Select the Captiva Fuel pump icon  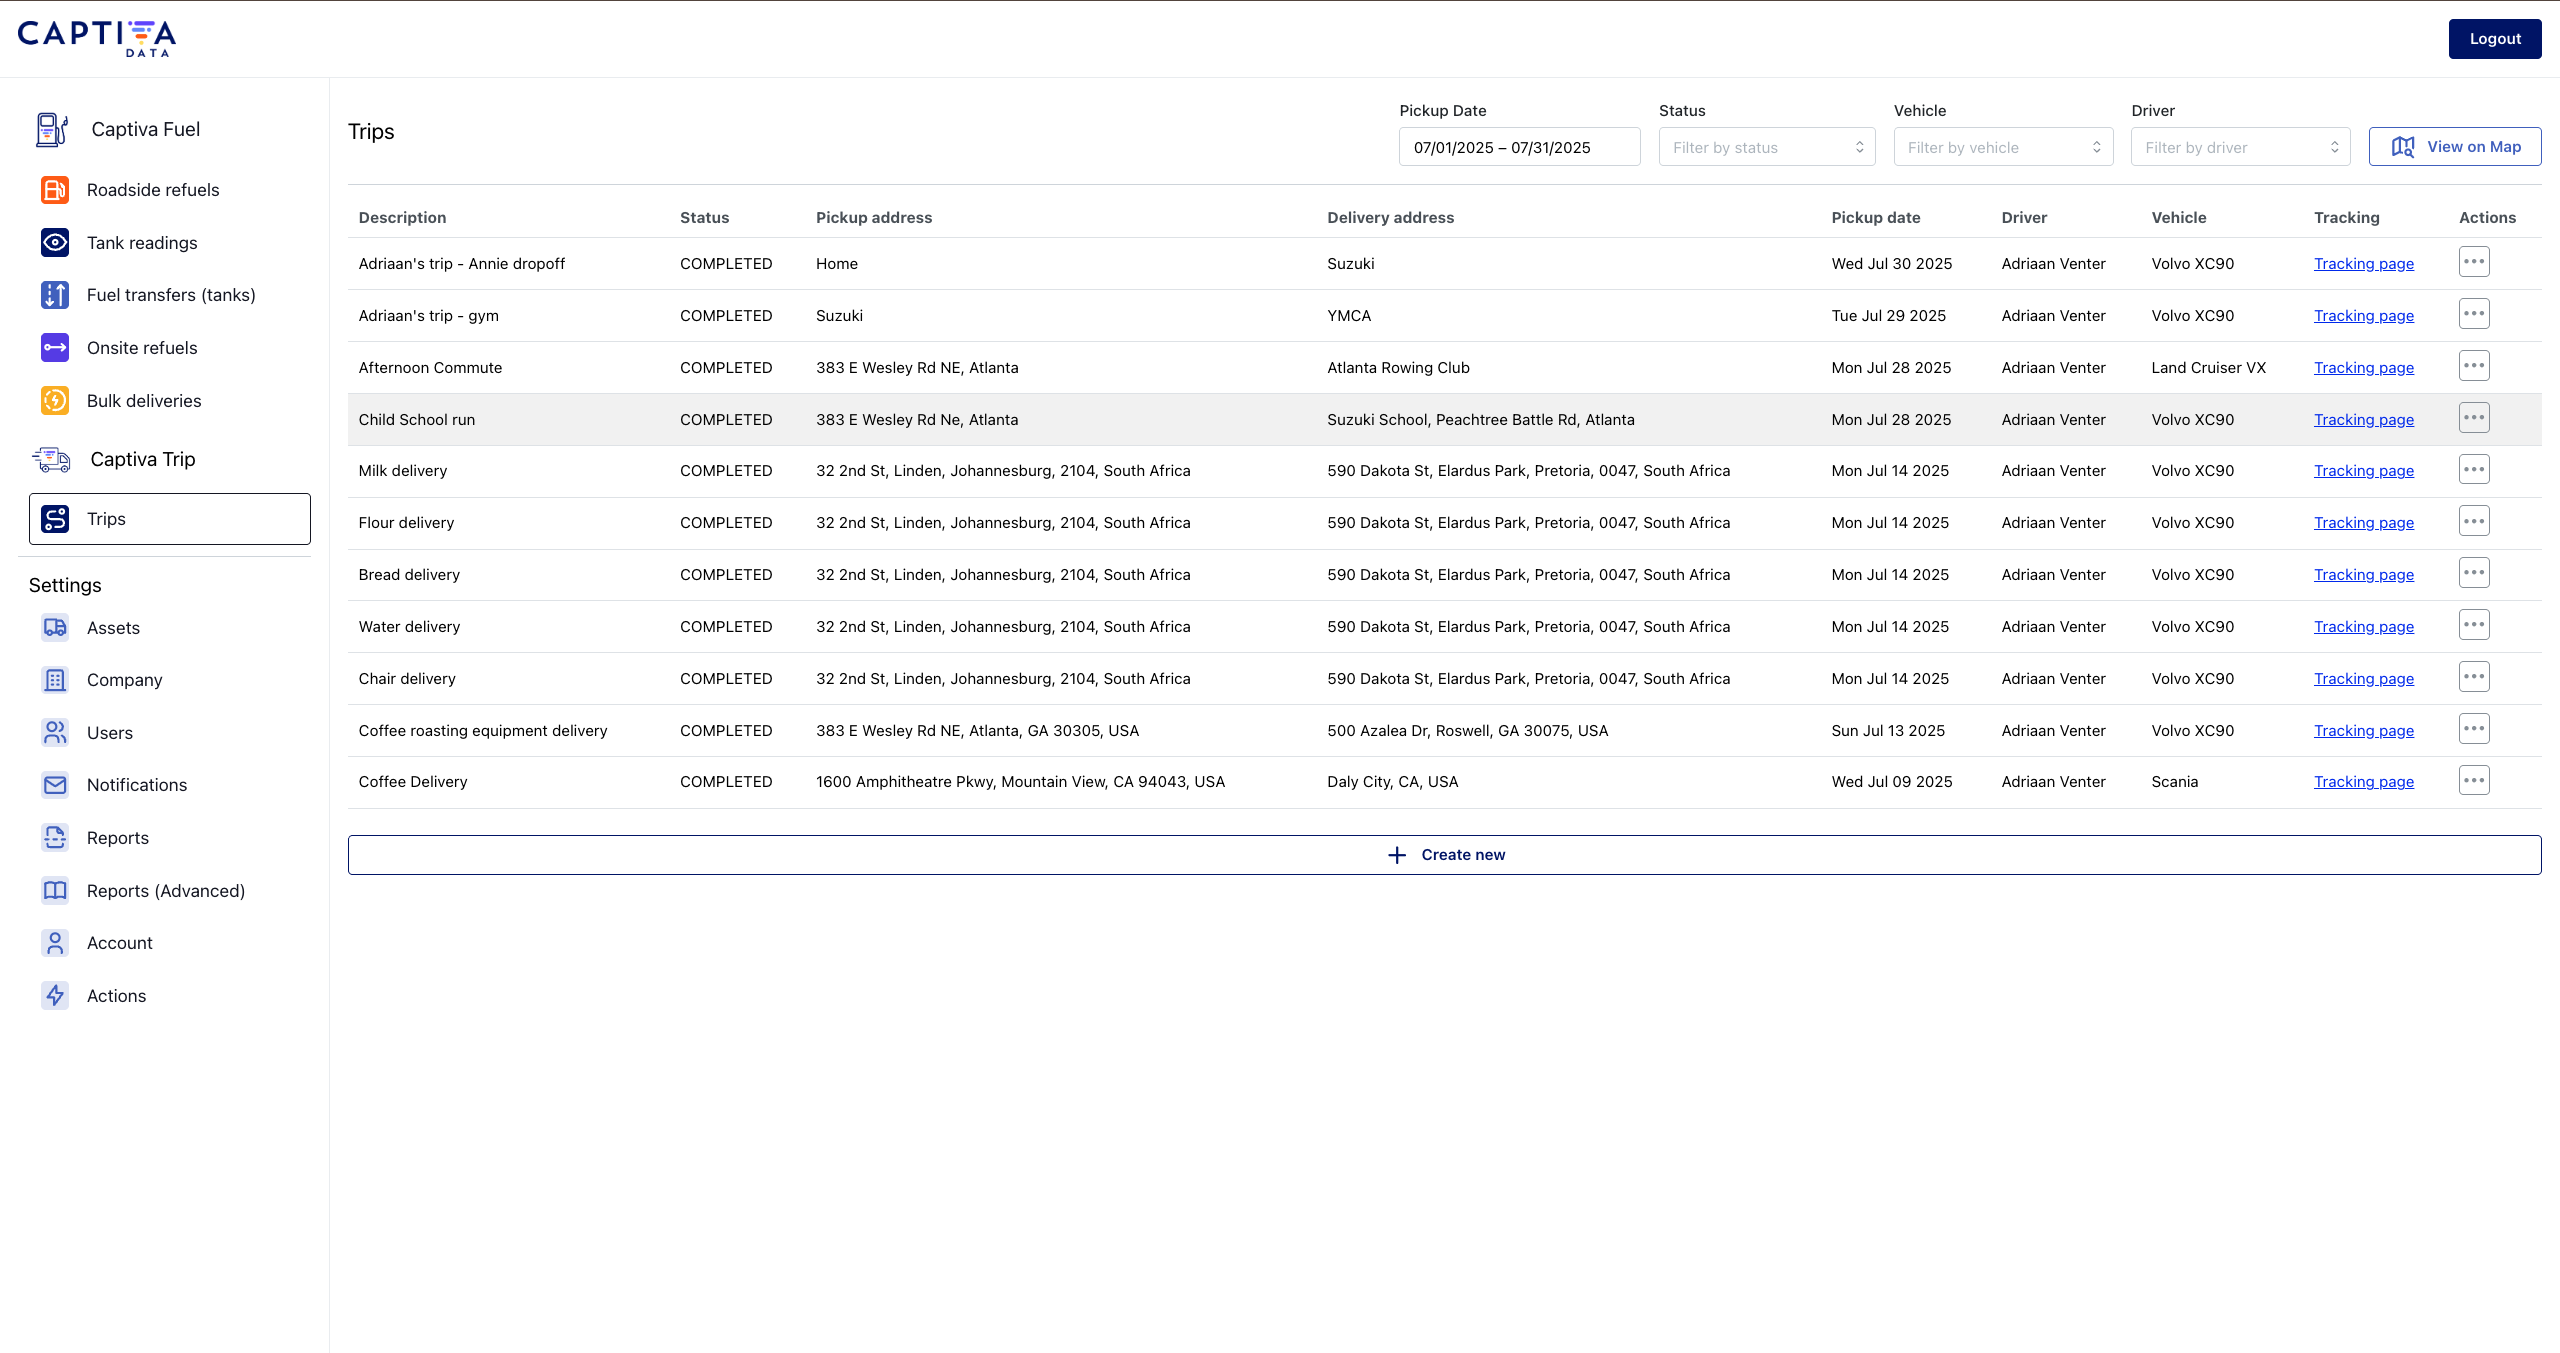click(52, 129)
